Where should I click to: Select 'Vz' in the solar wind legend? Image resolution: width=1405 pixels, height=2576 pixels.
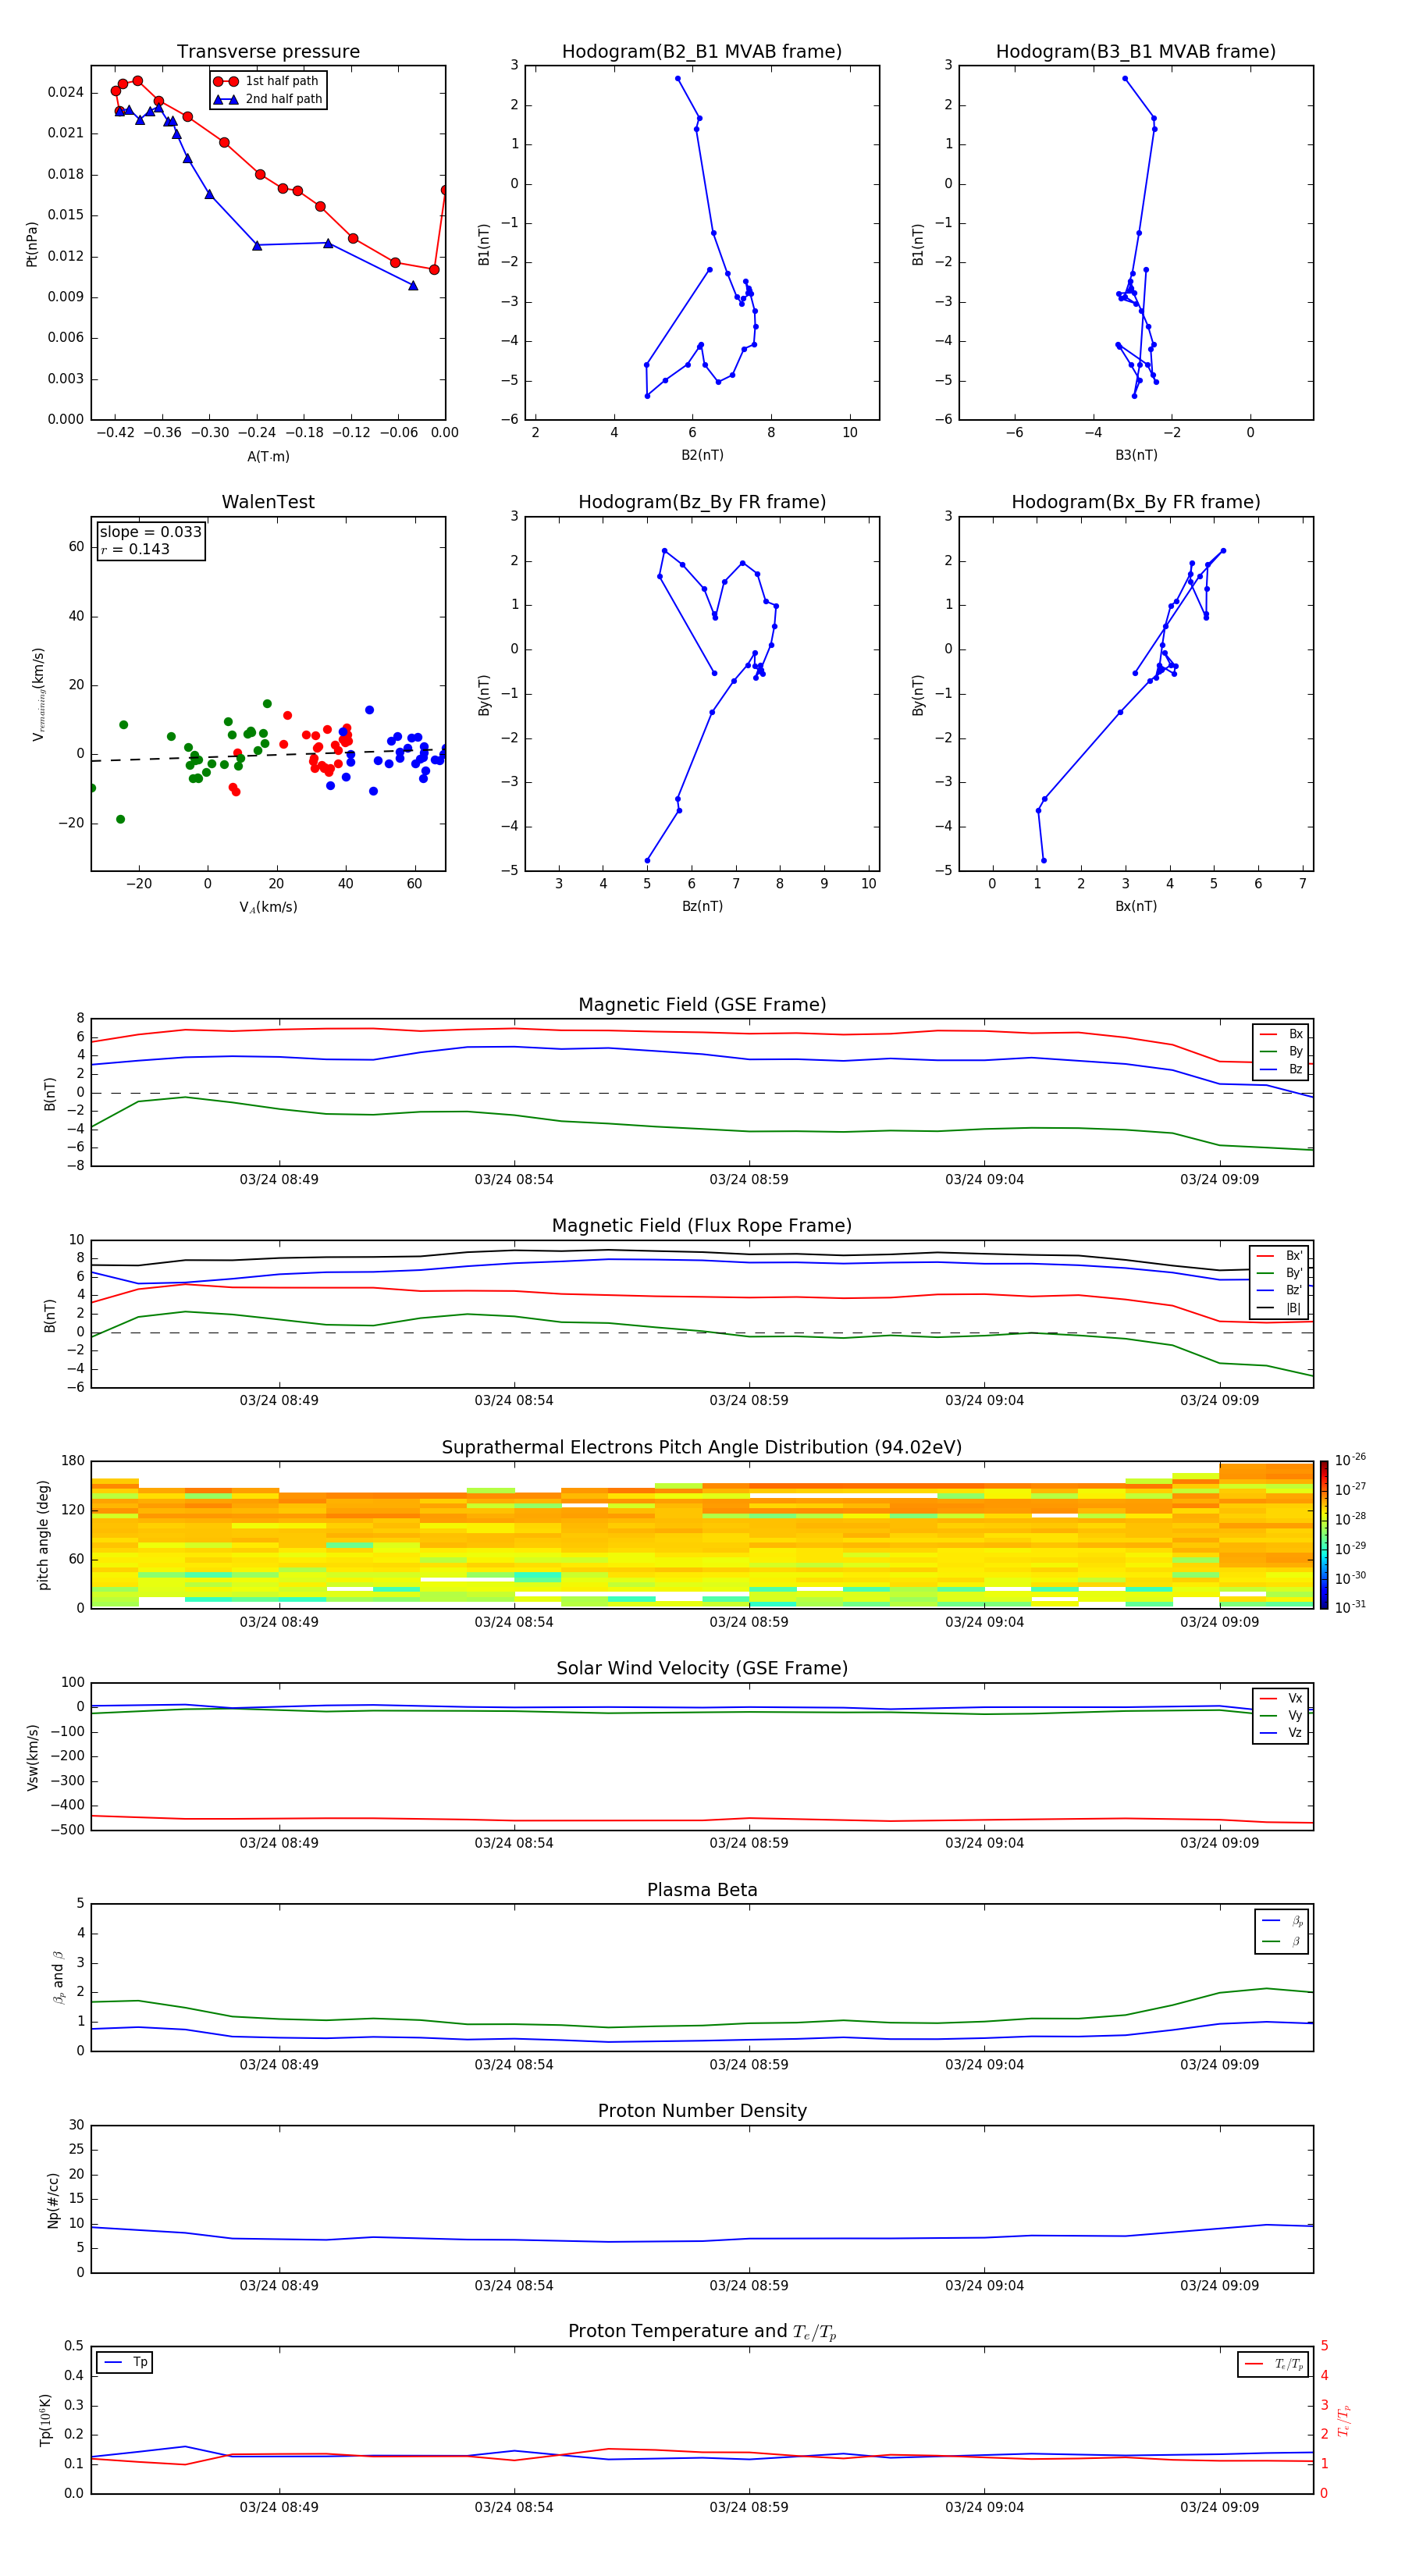1281,1732
